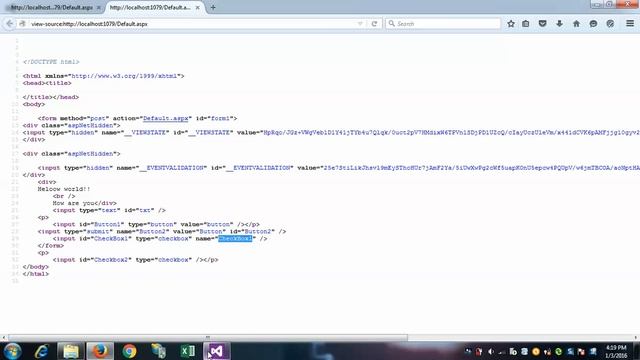Follow the Default.aspx link in form action
The width and height of the screenshot is (640, 360).
click(165, 118)
